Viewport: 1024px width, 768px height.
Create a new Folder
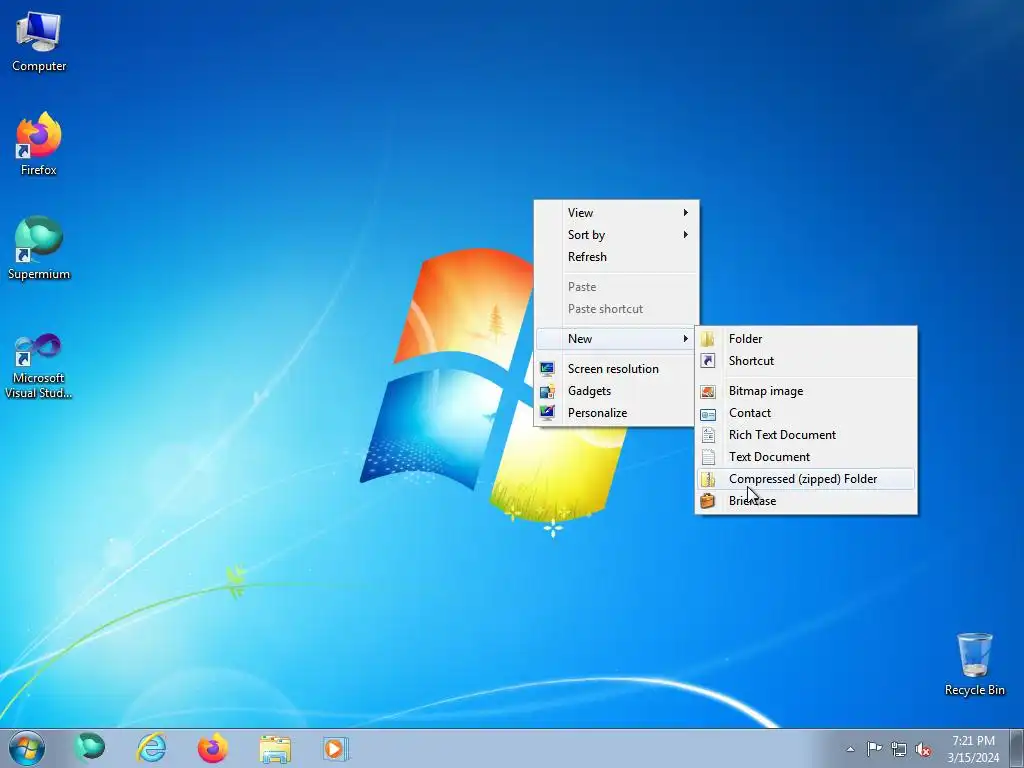click(806, 339)
